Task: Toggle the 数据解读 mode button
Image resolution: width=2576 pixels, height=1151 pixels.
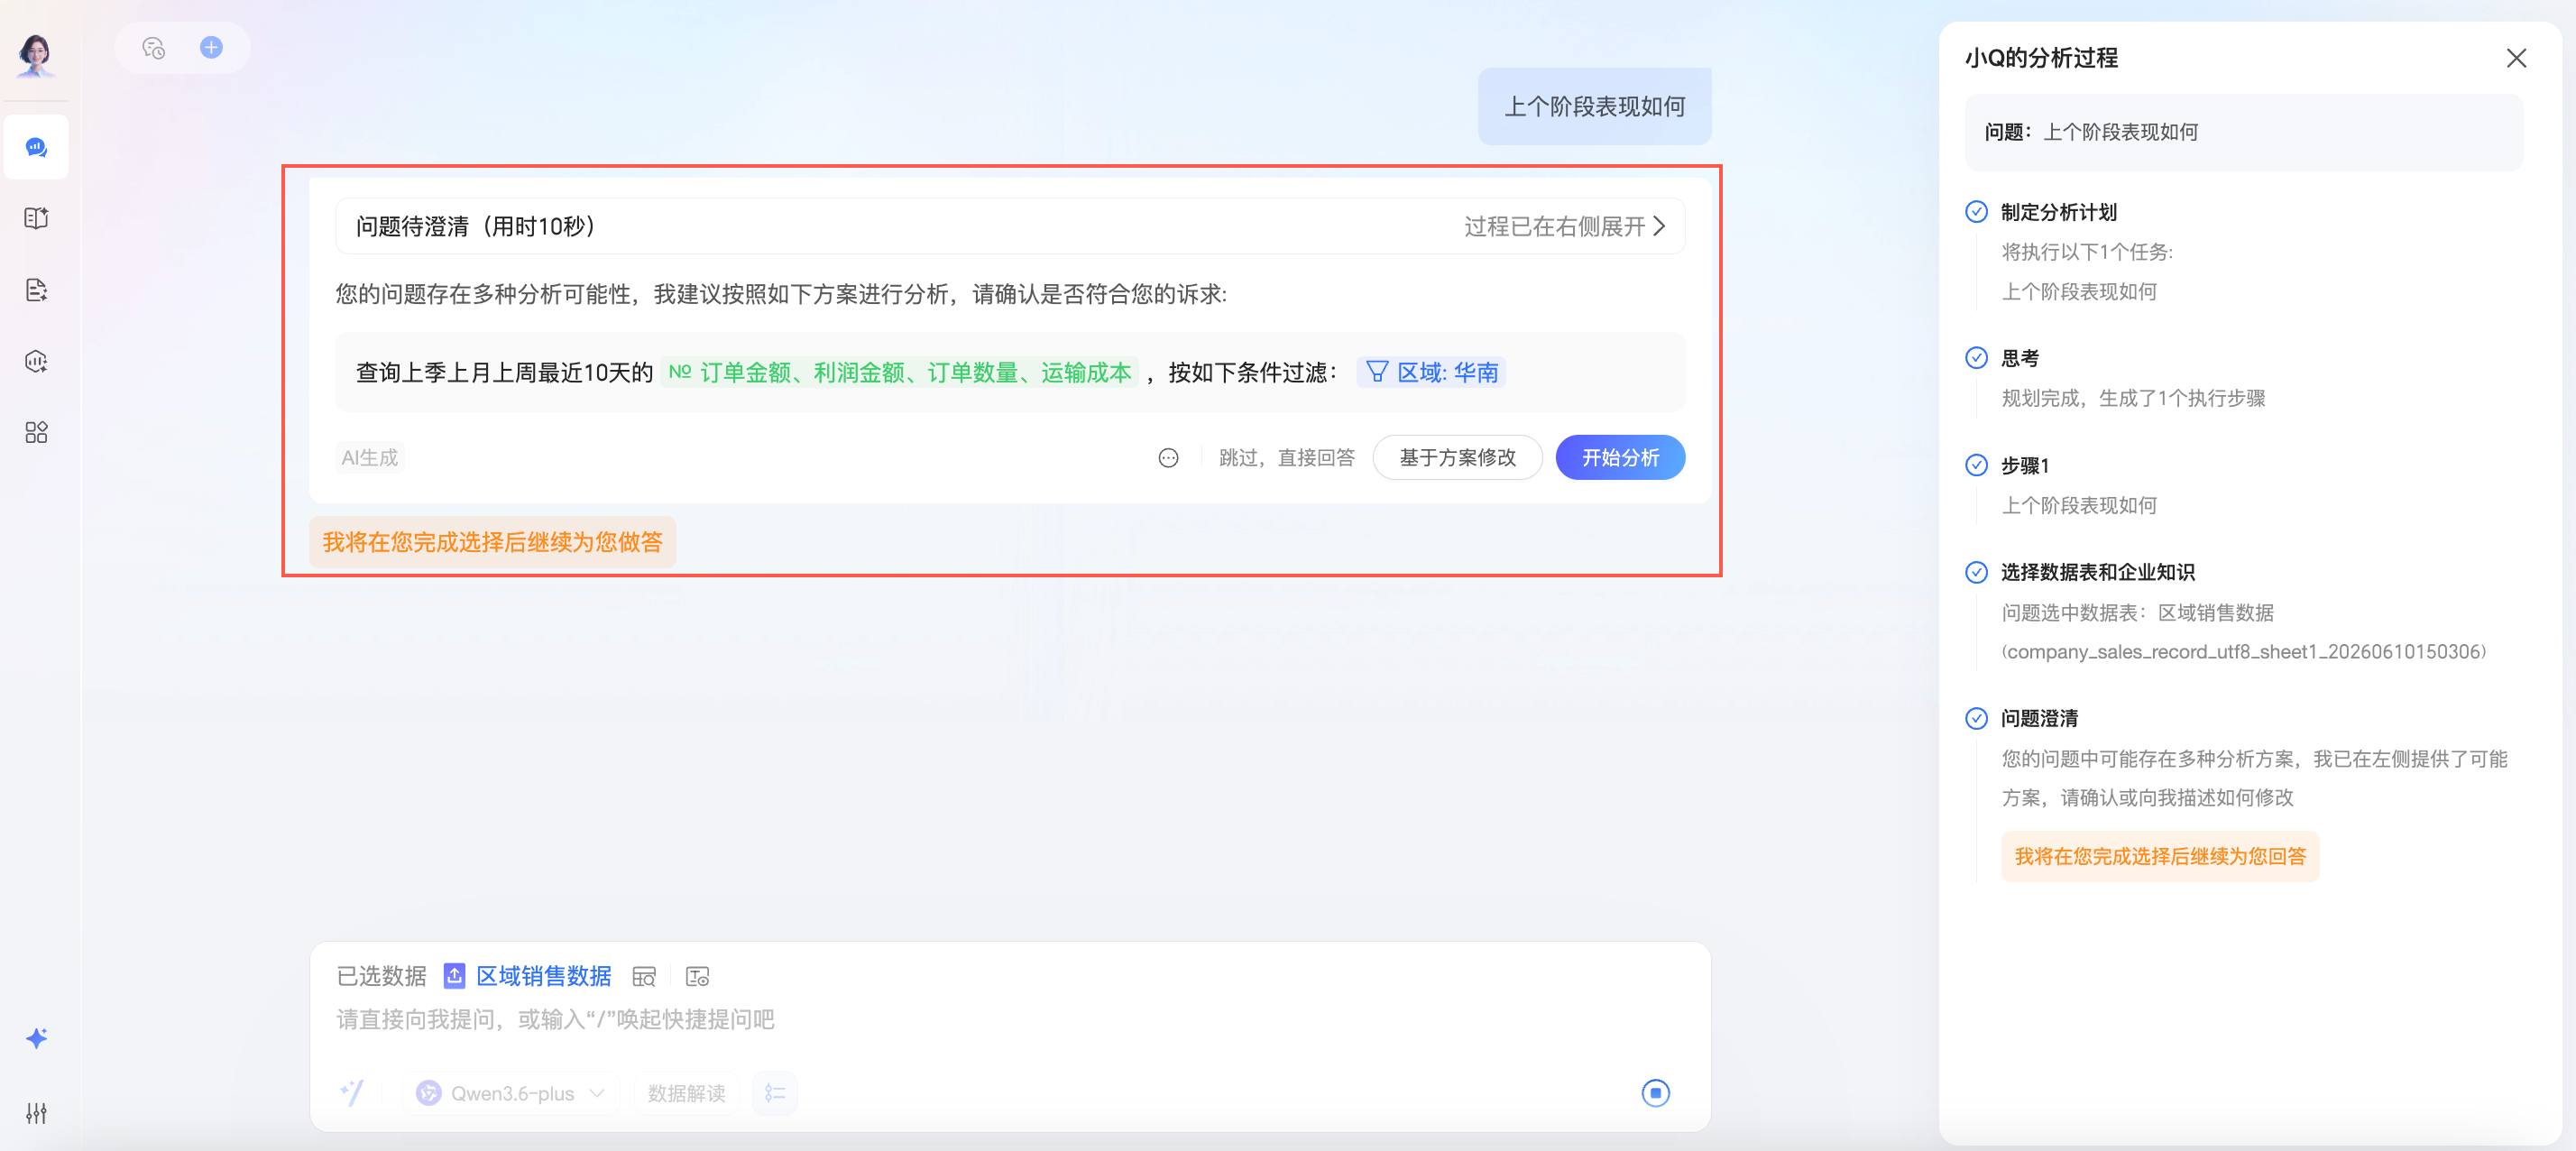Action: pos(686,1093)
